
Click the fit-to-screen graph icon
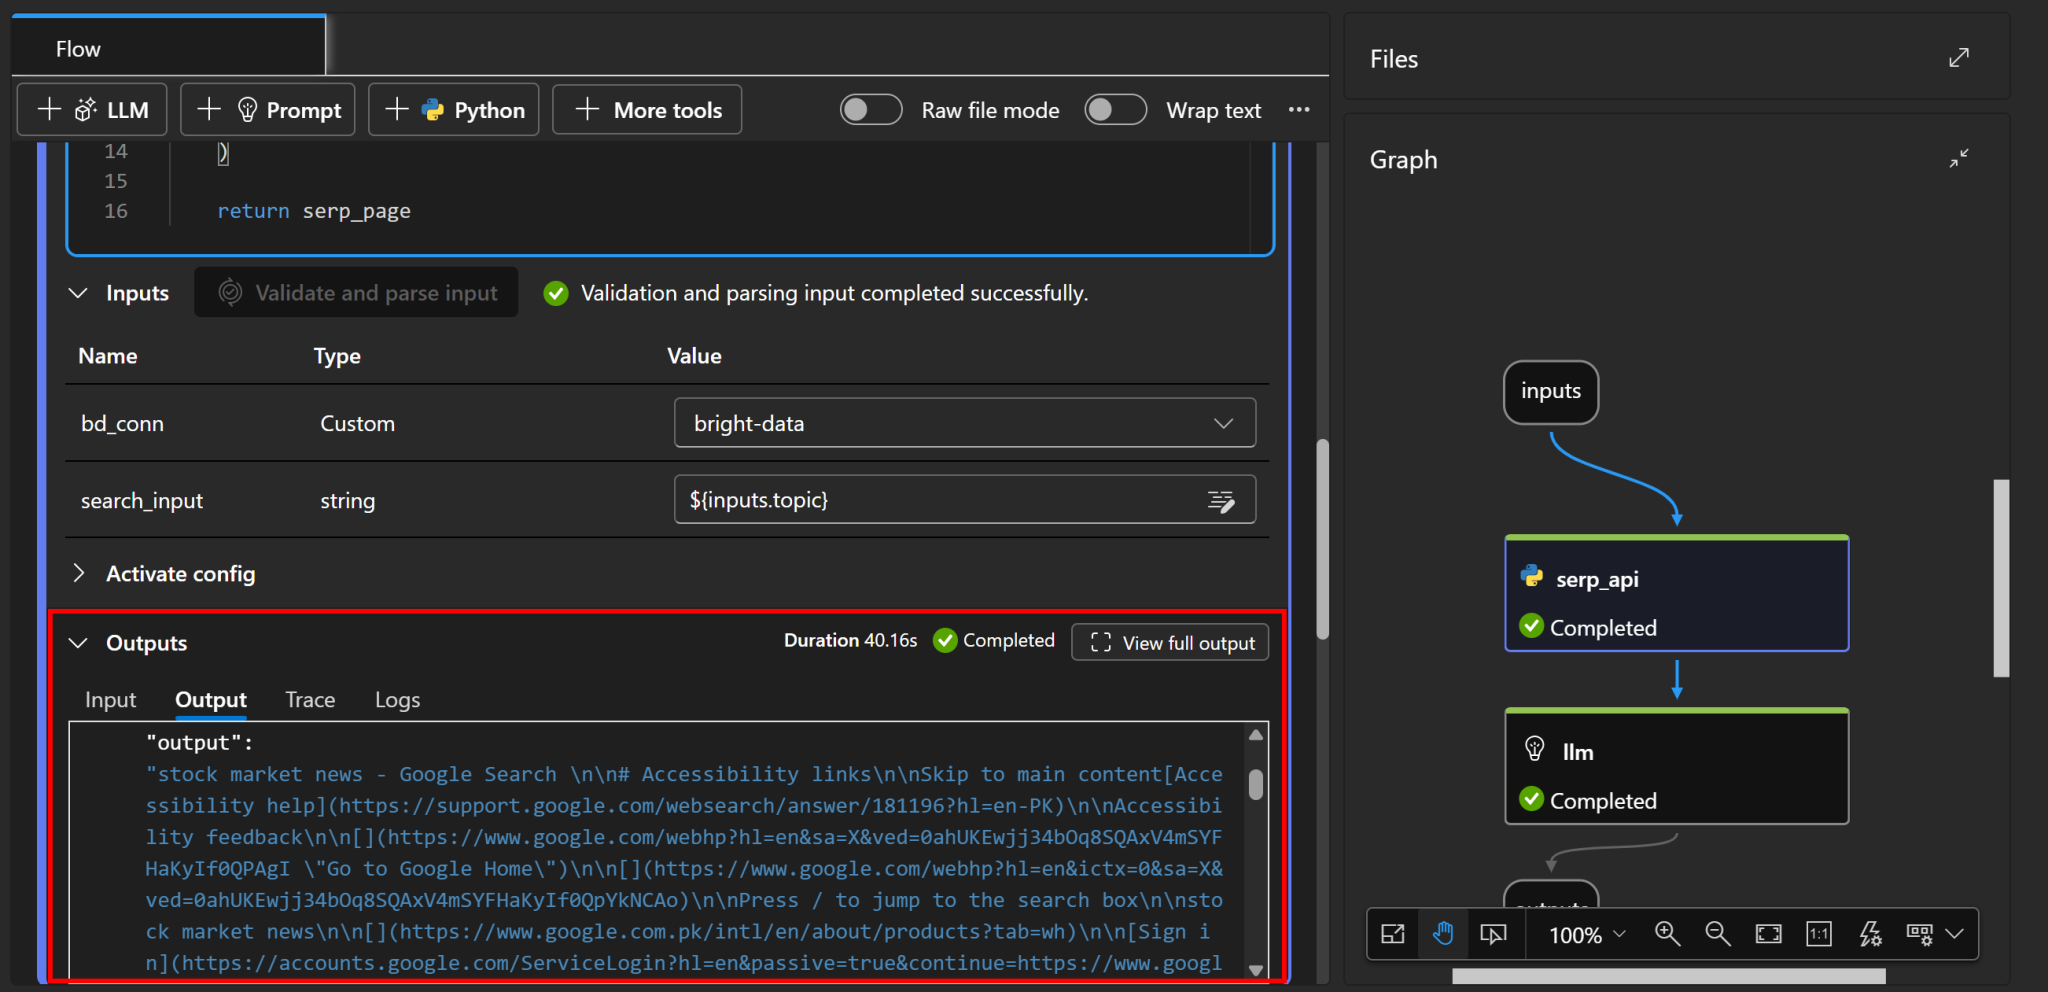pos(1768,934)
